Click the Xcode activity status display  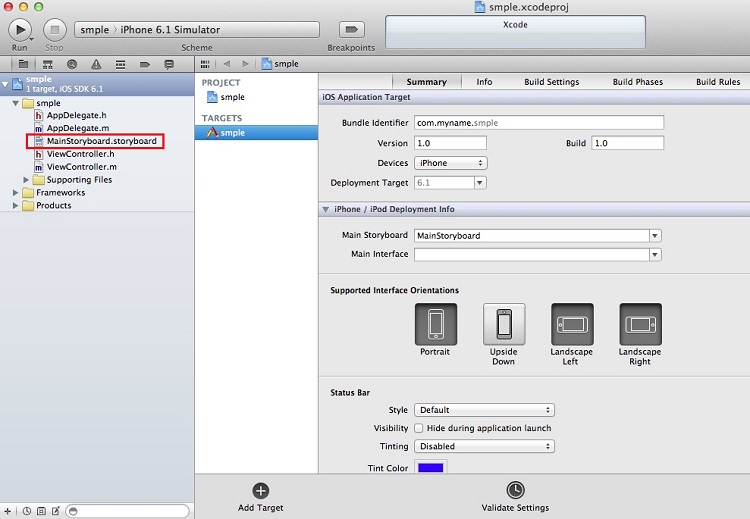515,32
